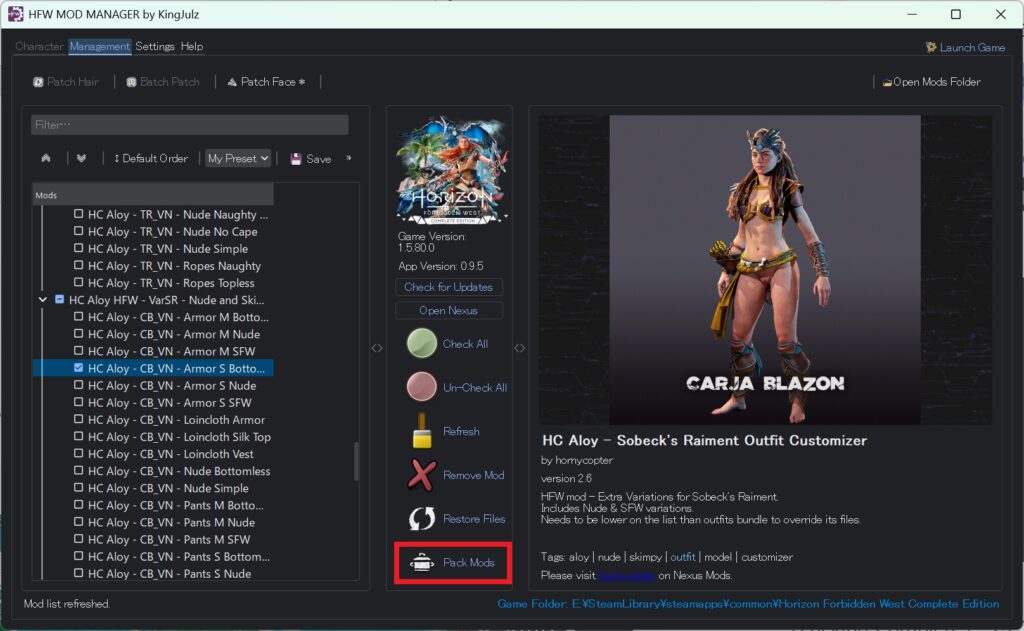Screen dimensions: 1024x631
Task: Uncheck the highlighted CB_VN Armor S mod
Action: [79, 369]
